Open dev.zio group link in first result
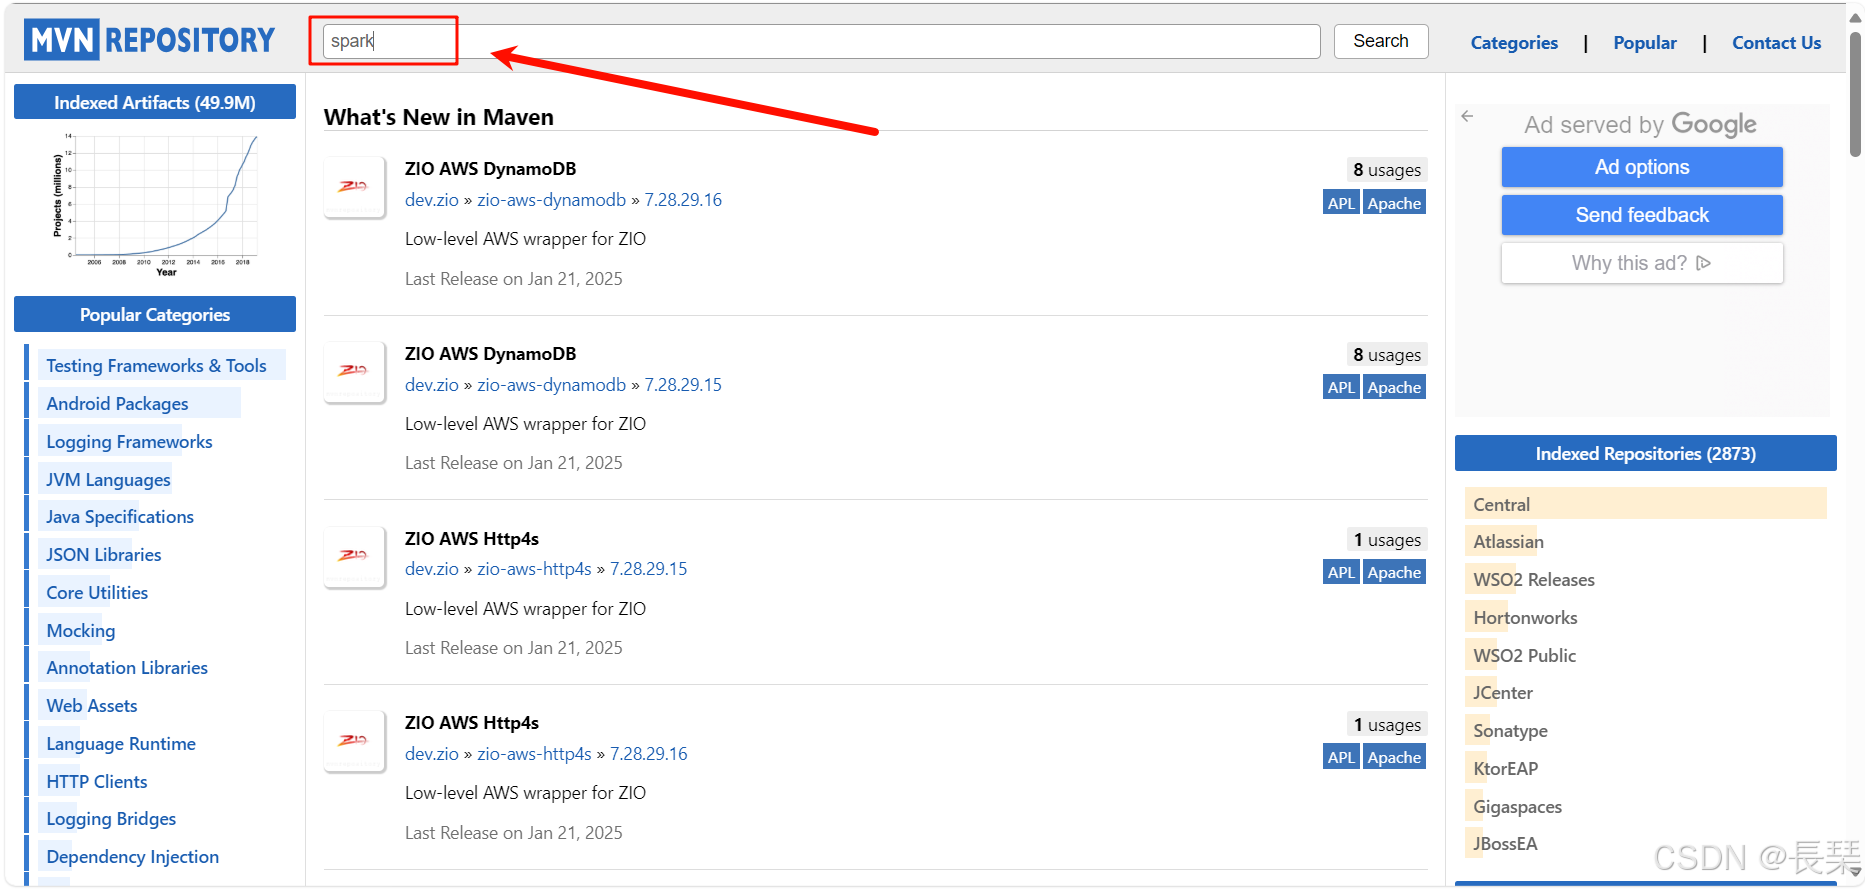 [432, 200]
